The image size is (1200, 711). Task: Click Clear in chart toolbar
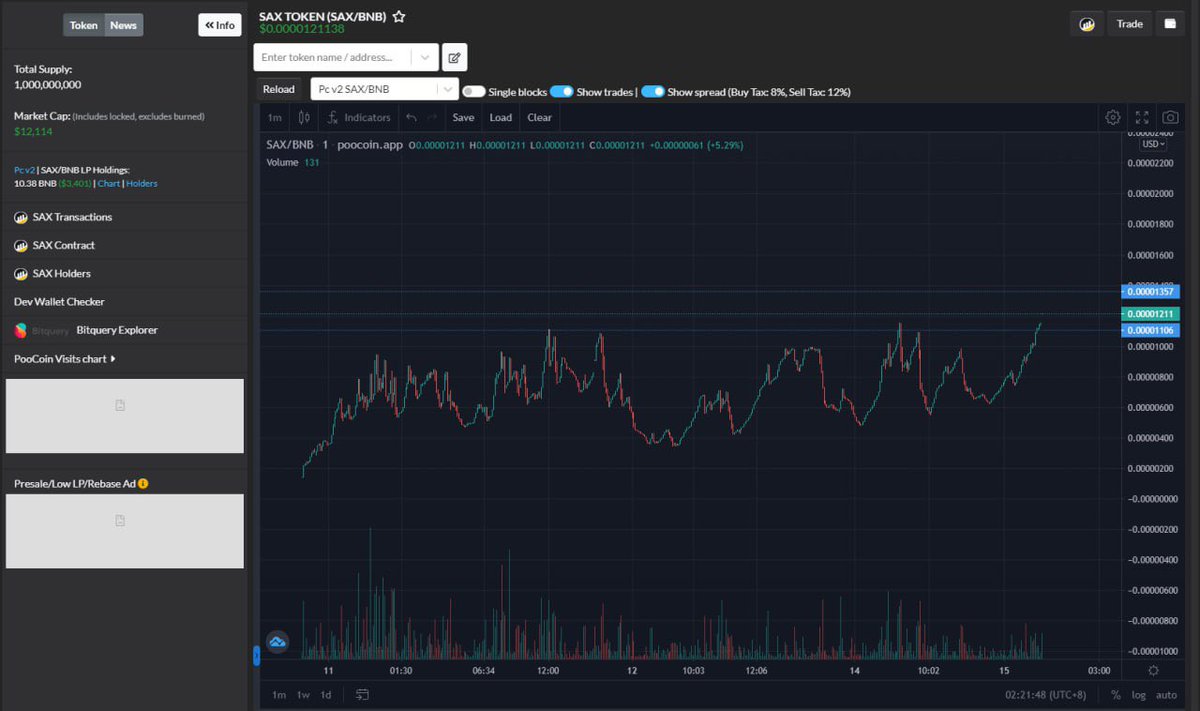(x=539, y=117)
